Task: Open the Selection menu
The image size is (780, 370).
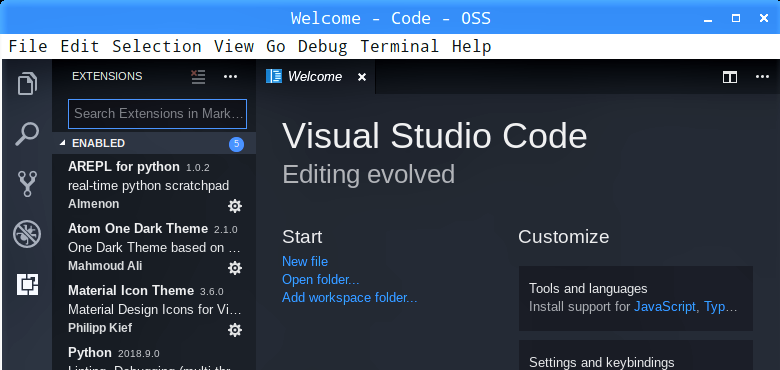Action: click(157, 46)
